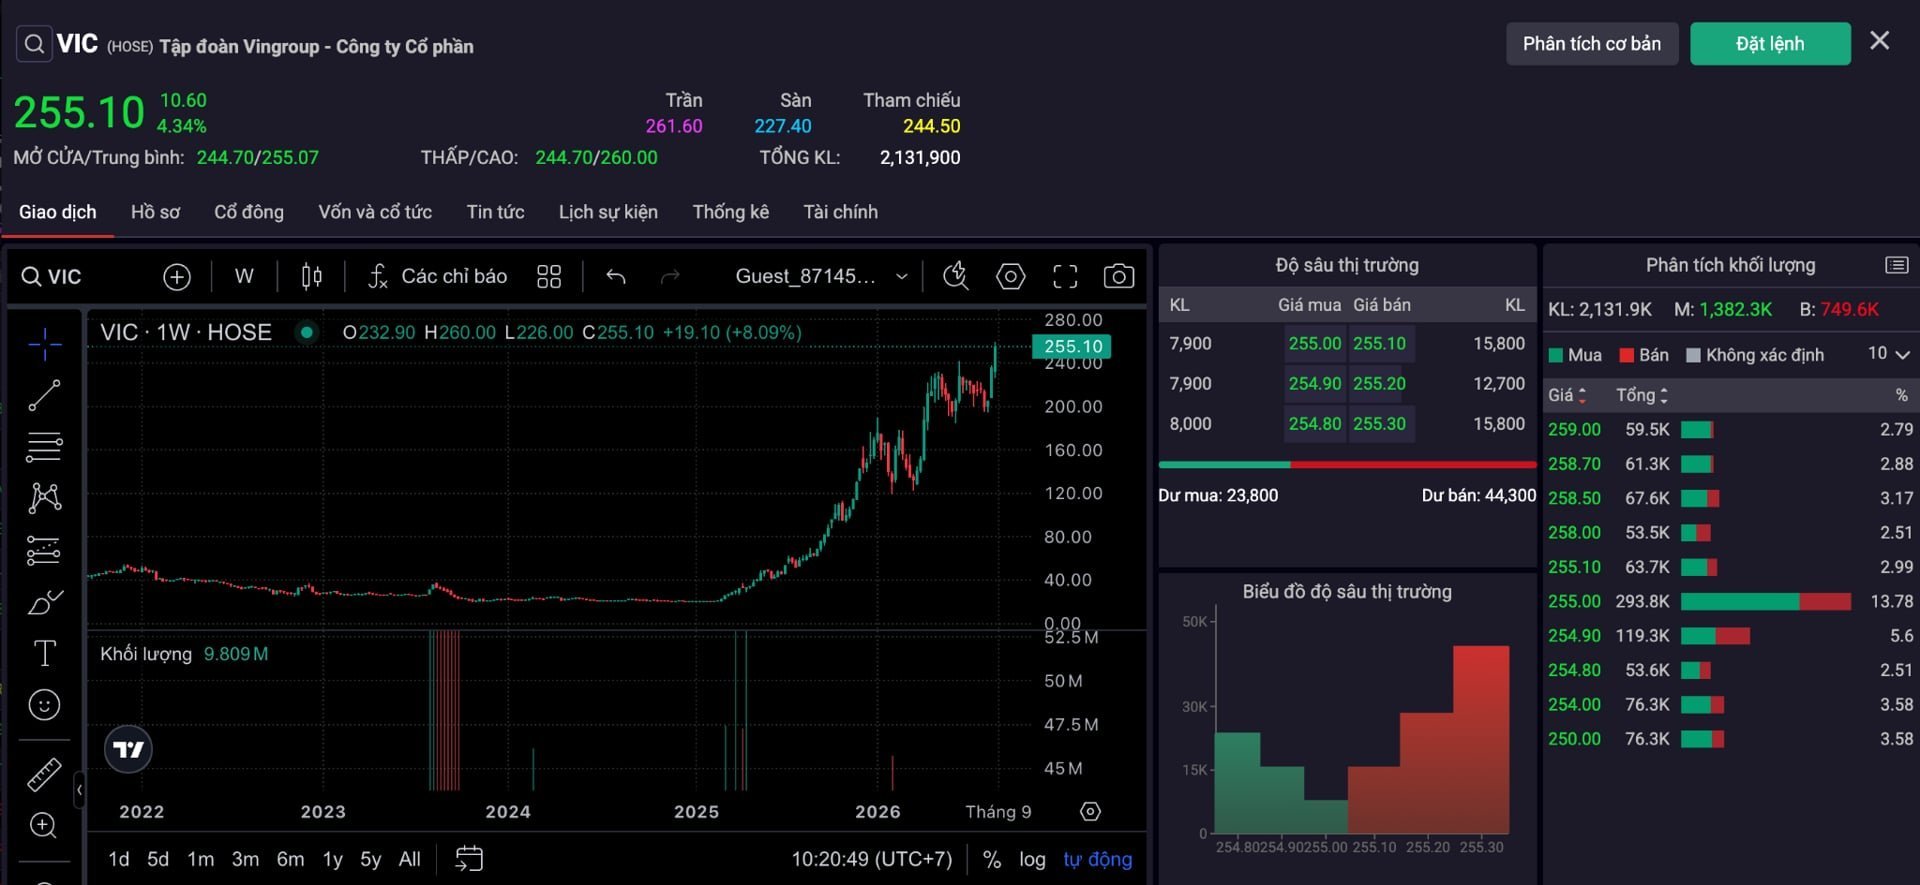Set chart range to 1y
The image size is (1920, 885).
tap(333, 859)
